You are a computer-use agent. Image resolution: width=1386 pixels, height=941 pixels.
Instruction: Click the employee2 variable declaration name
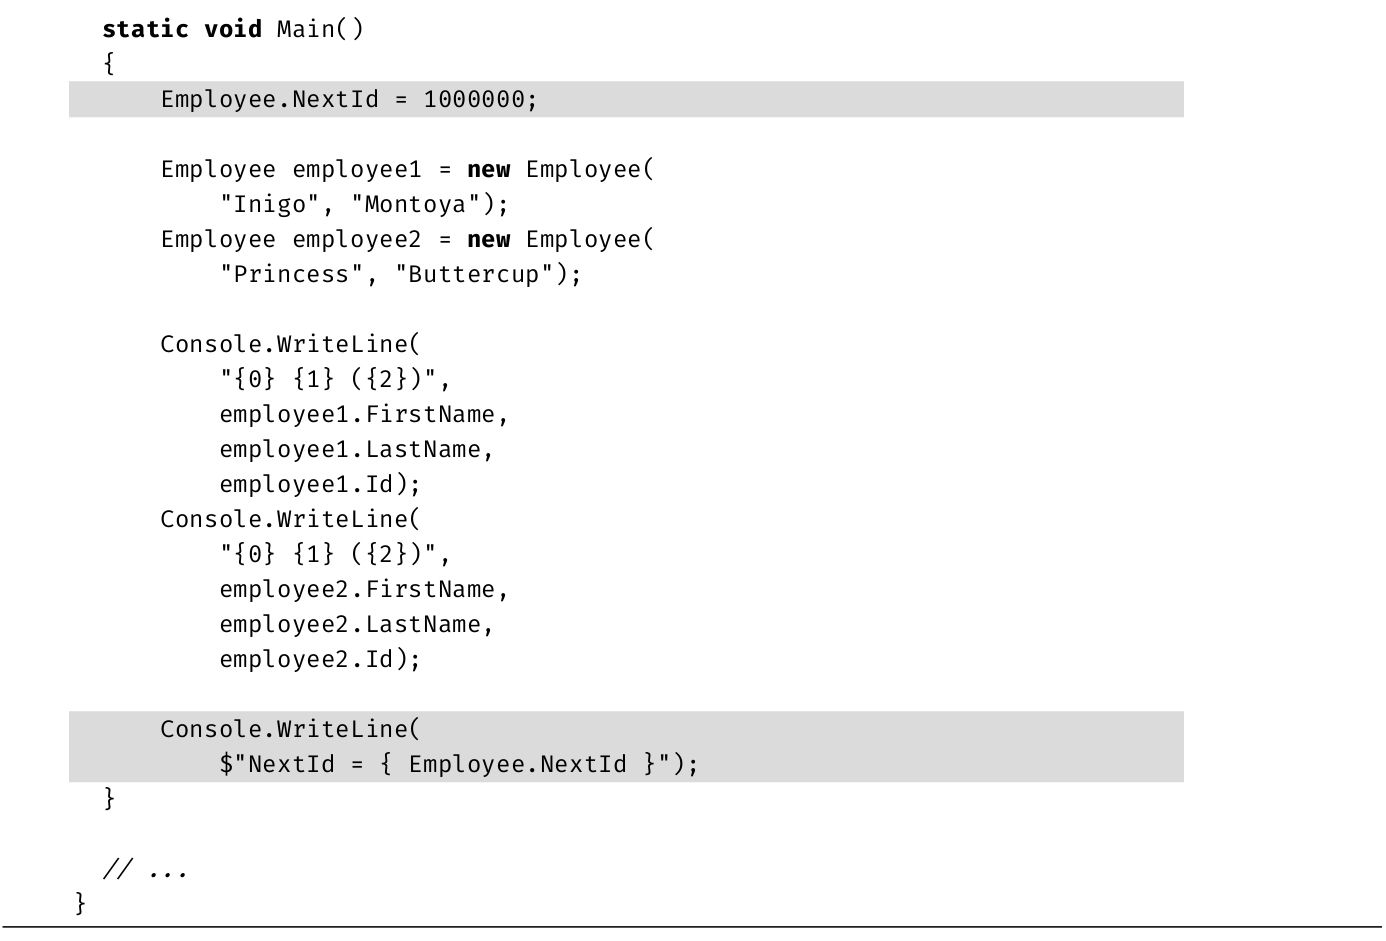pyautogui.click(x=357, y=240)
